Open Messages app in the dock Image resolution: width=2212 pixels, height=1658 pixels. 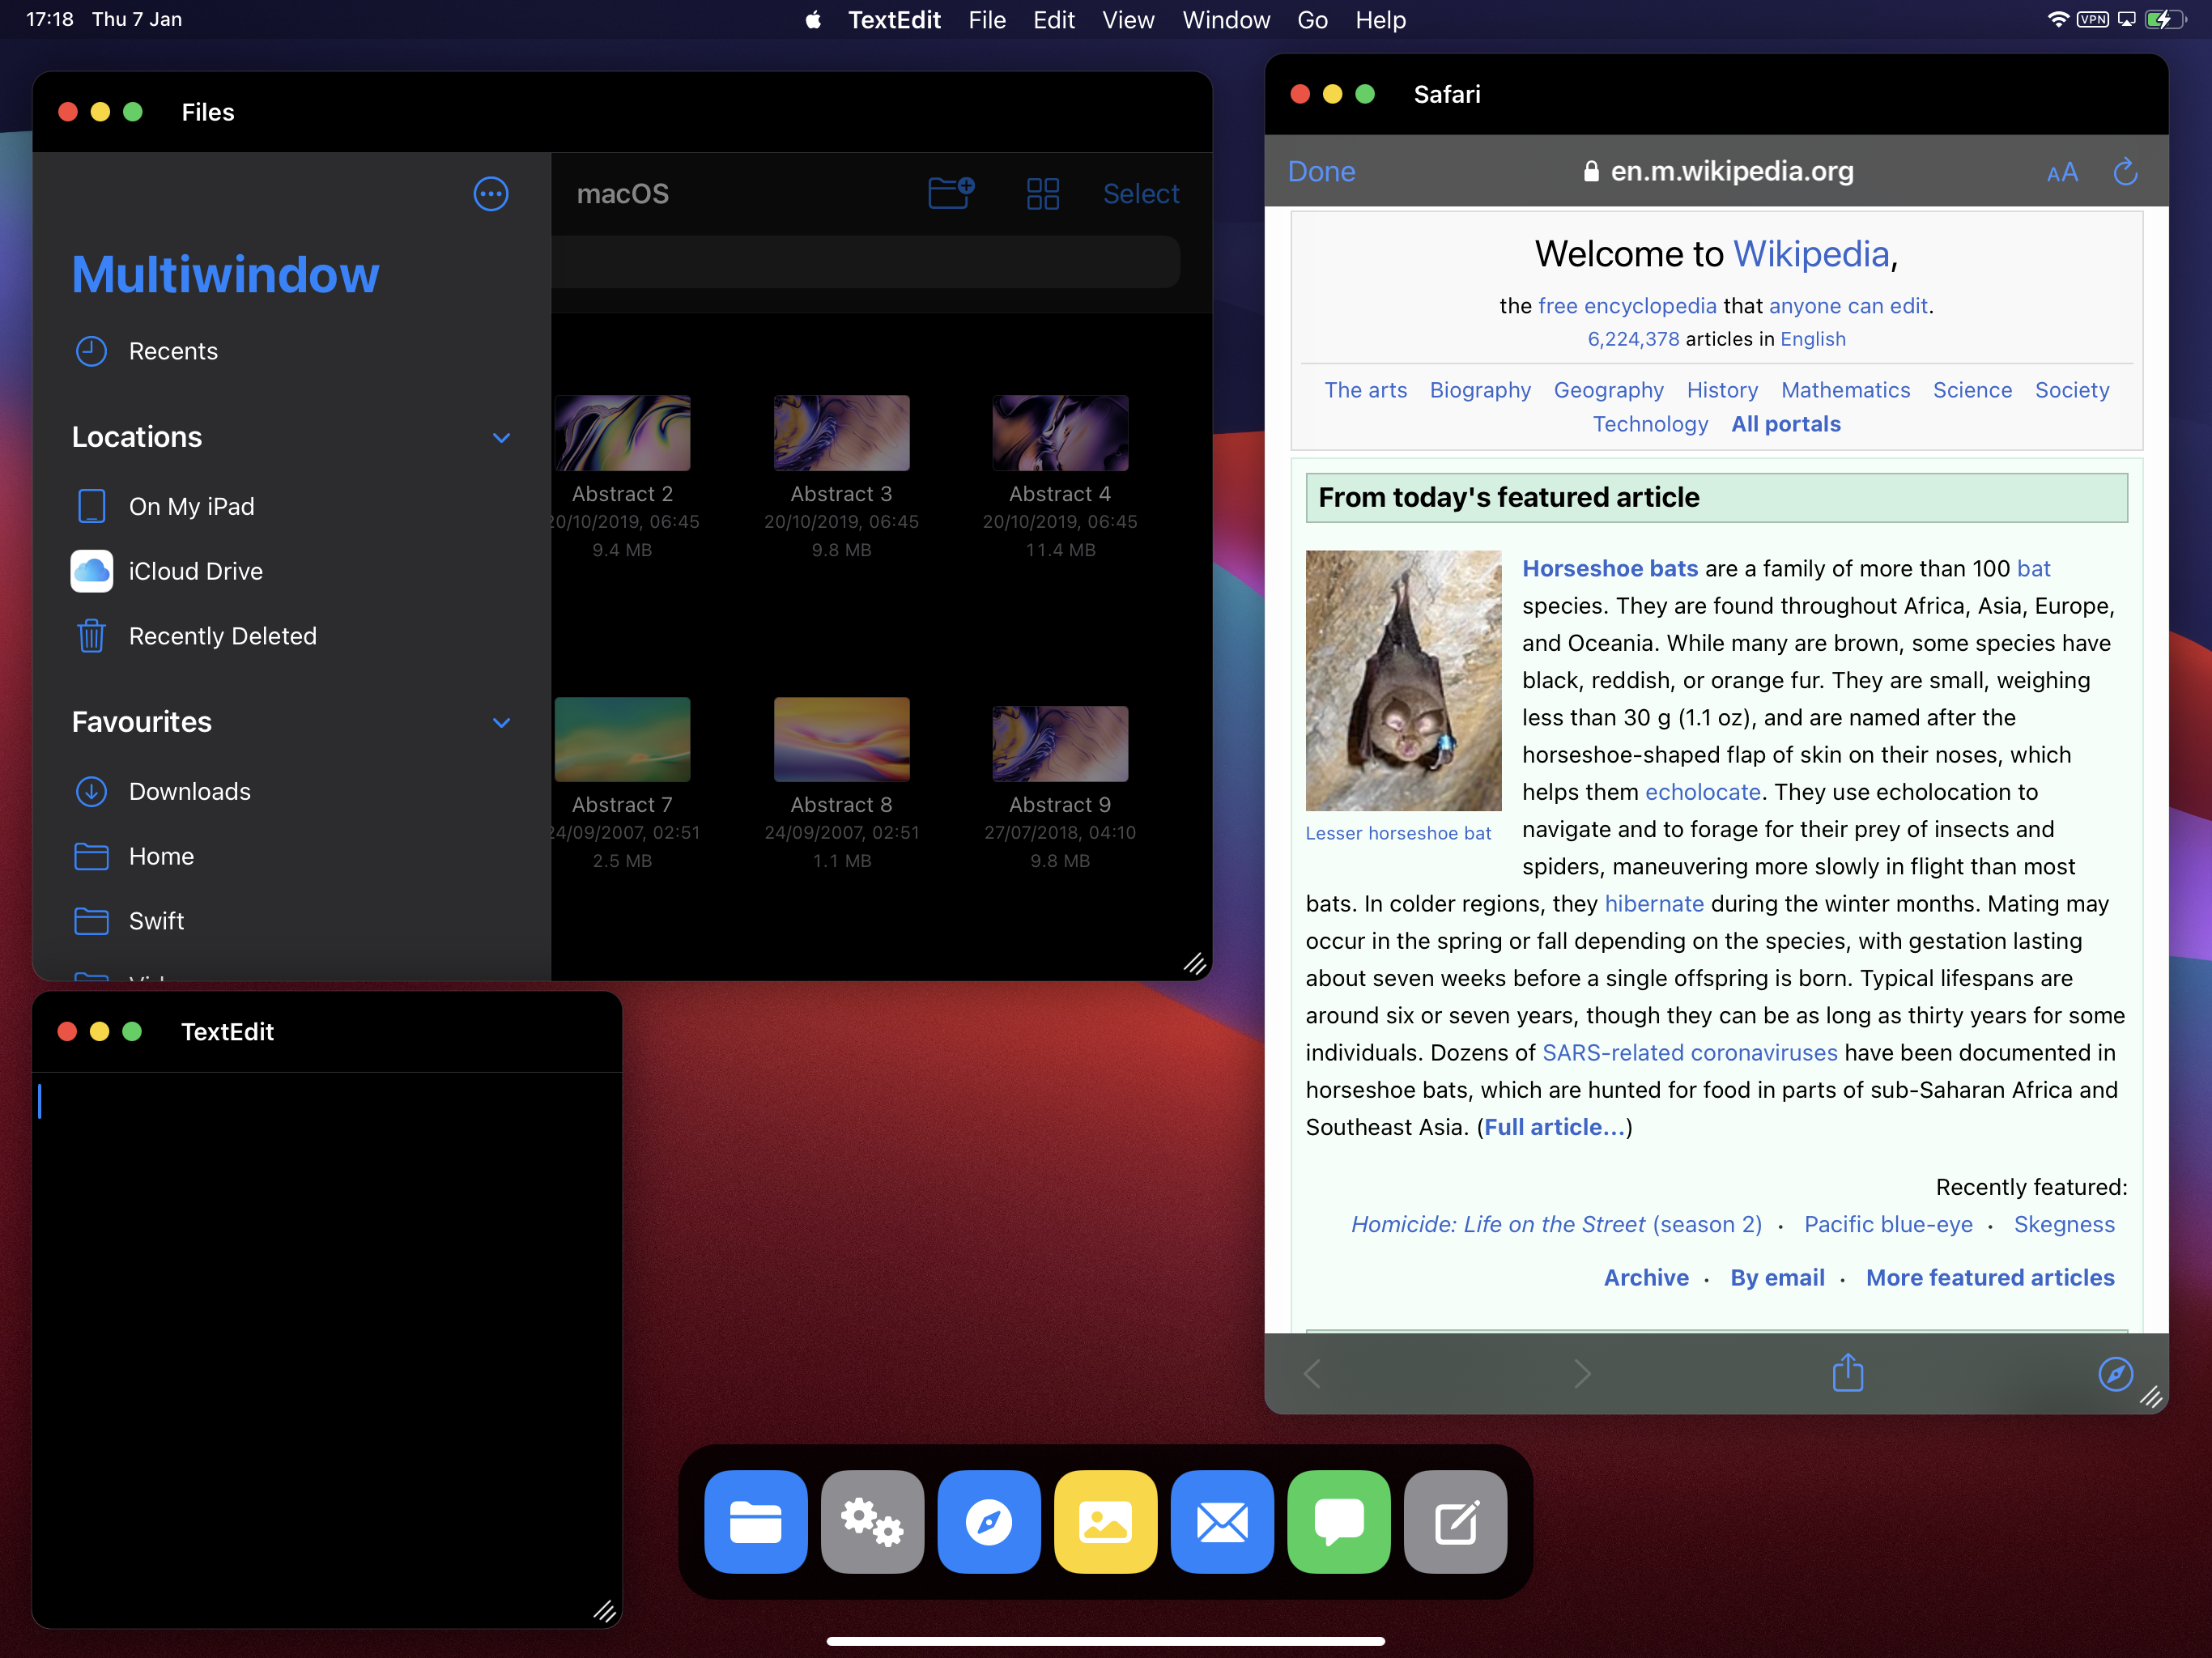(1338, 1521)
